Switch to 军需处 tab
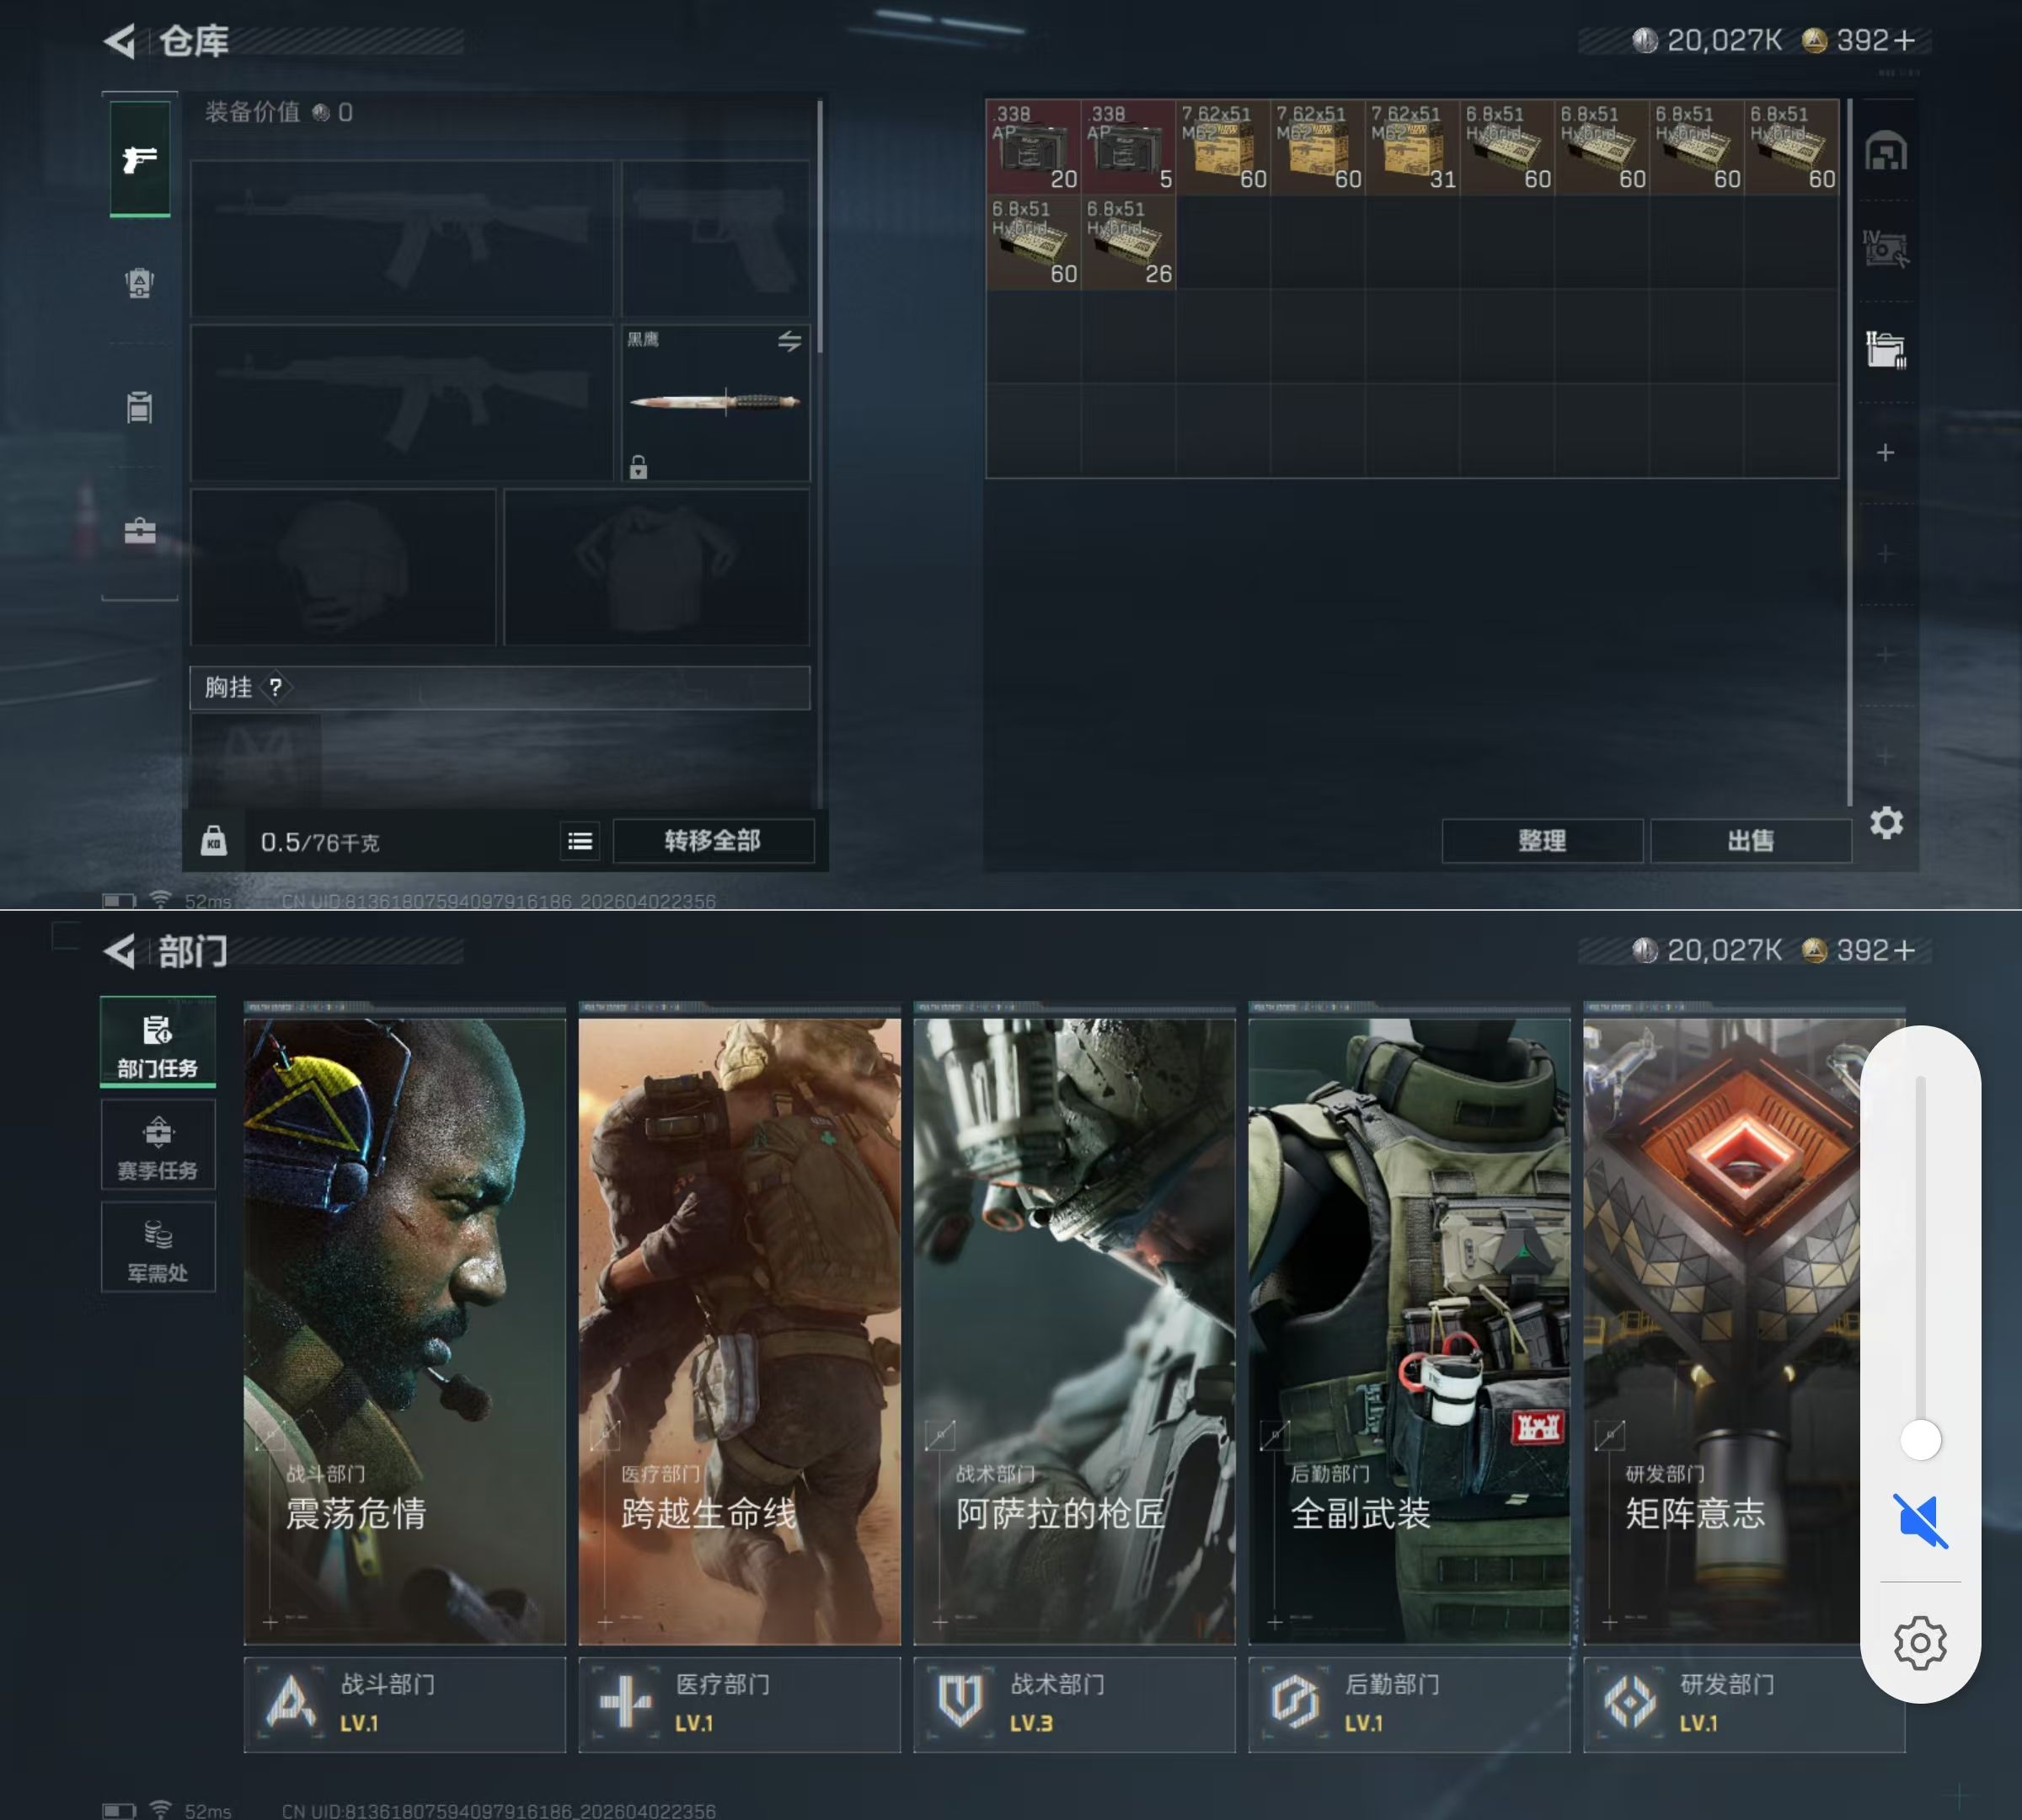Screen dimensions: 2022x1820 tap(158, 1248)
